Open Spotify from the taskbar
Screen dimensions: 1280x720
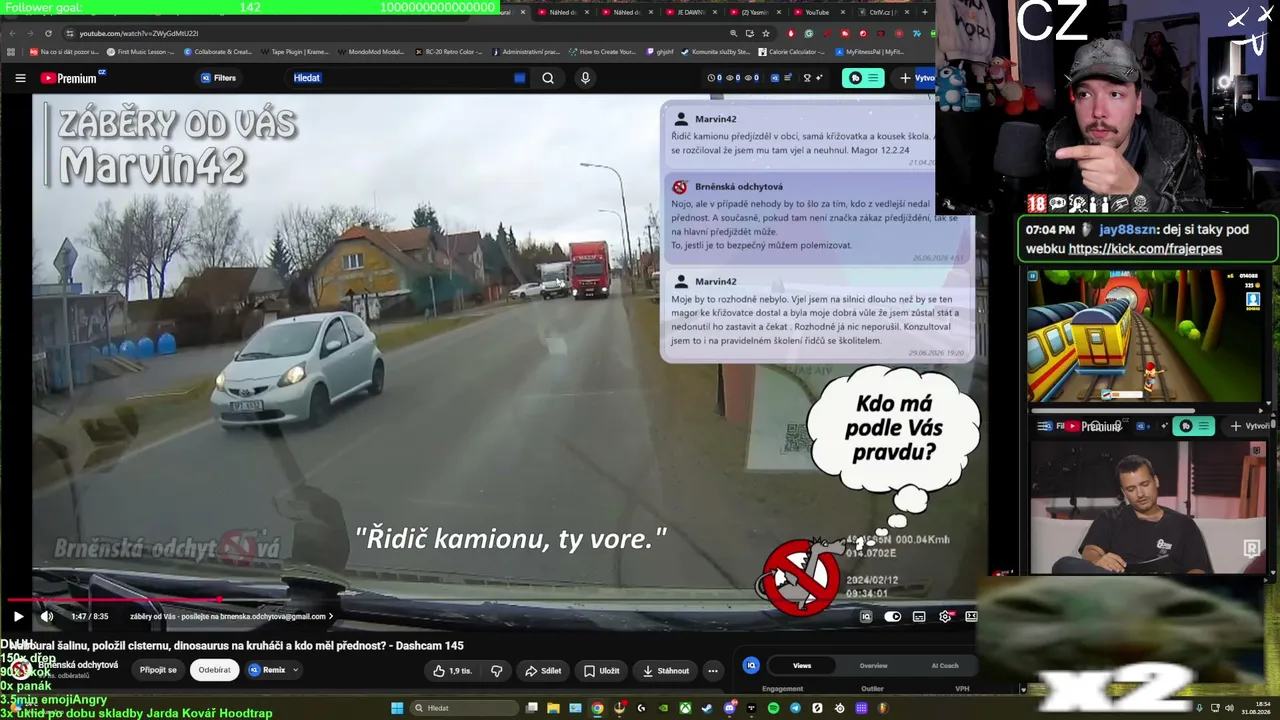click(774, 708)
